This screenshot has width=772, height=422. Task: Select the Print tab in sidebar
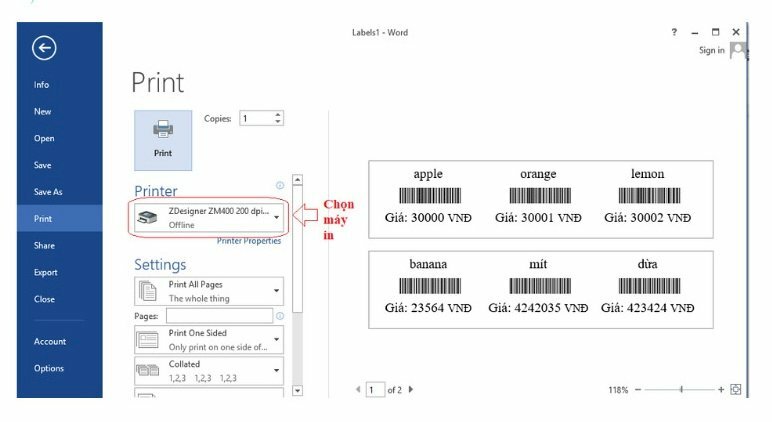coord(60,218)
